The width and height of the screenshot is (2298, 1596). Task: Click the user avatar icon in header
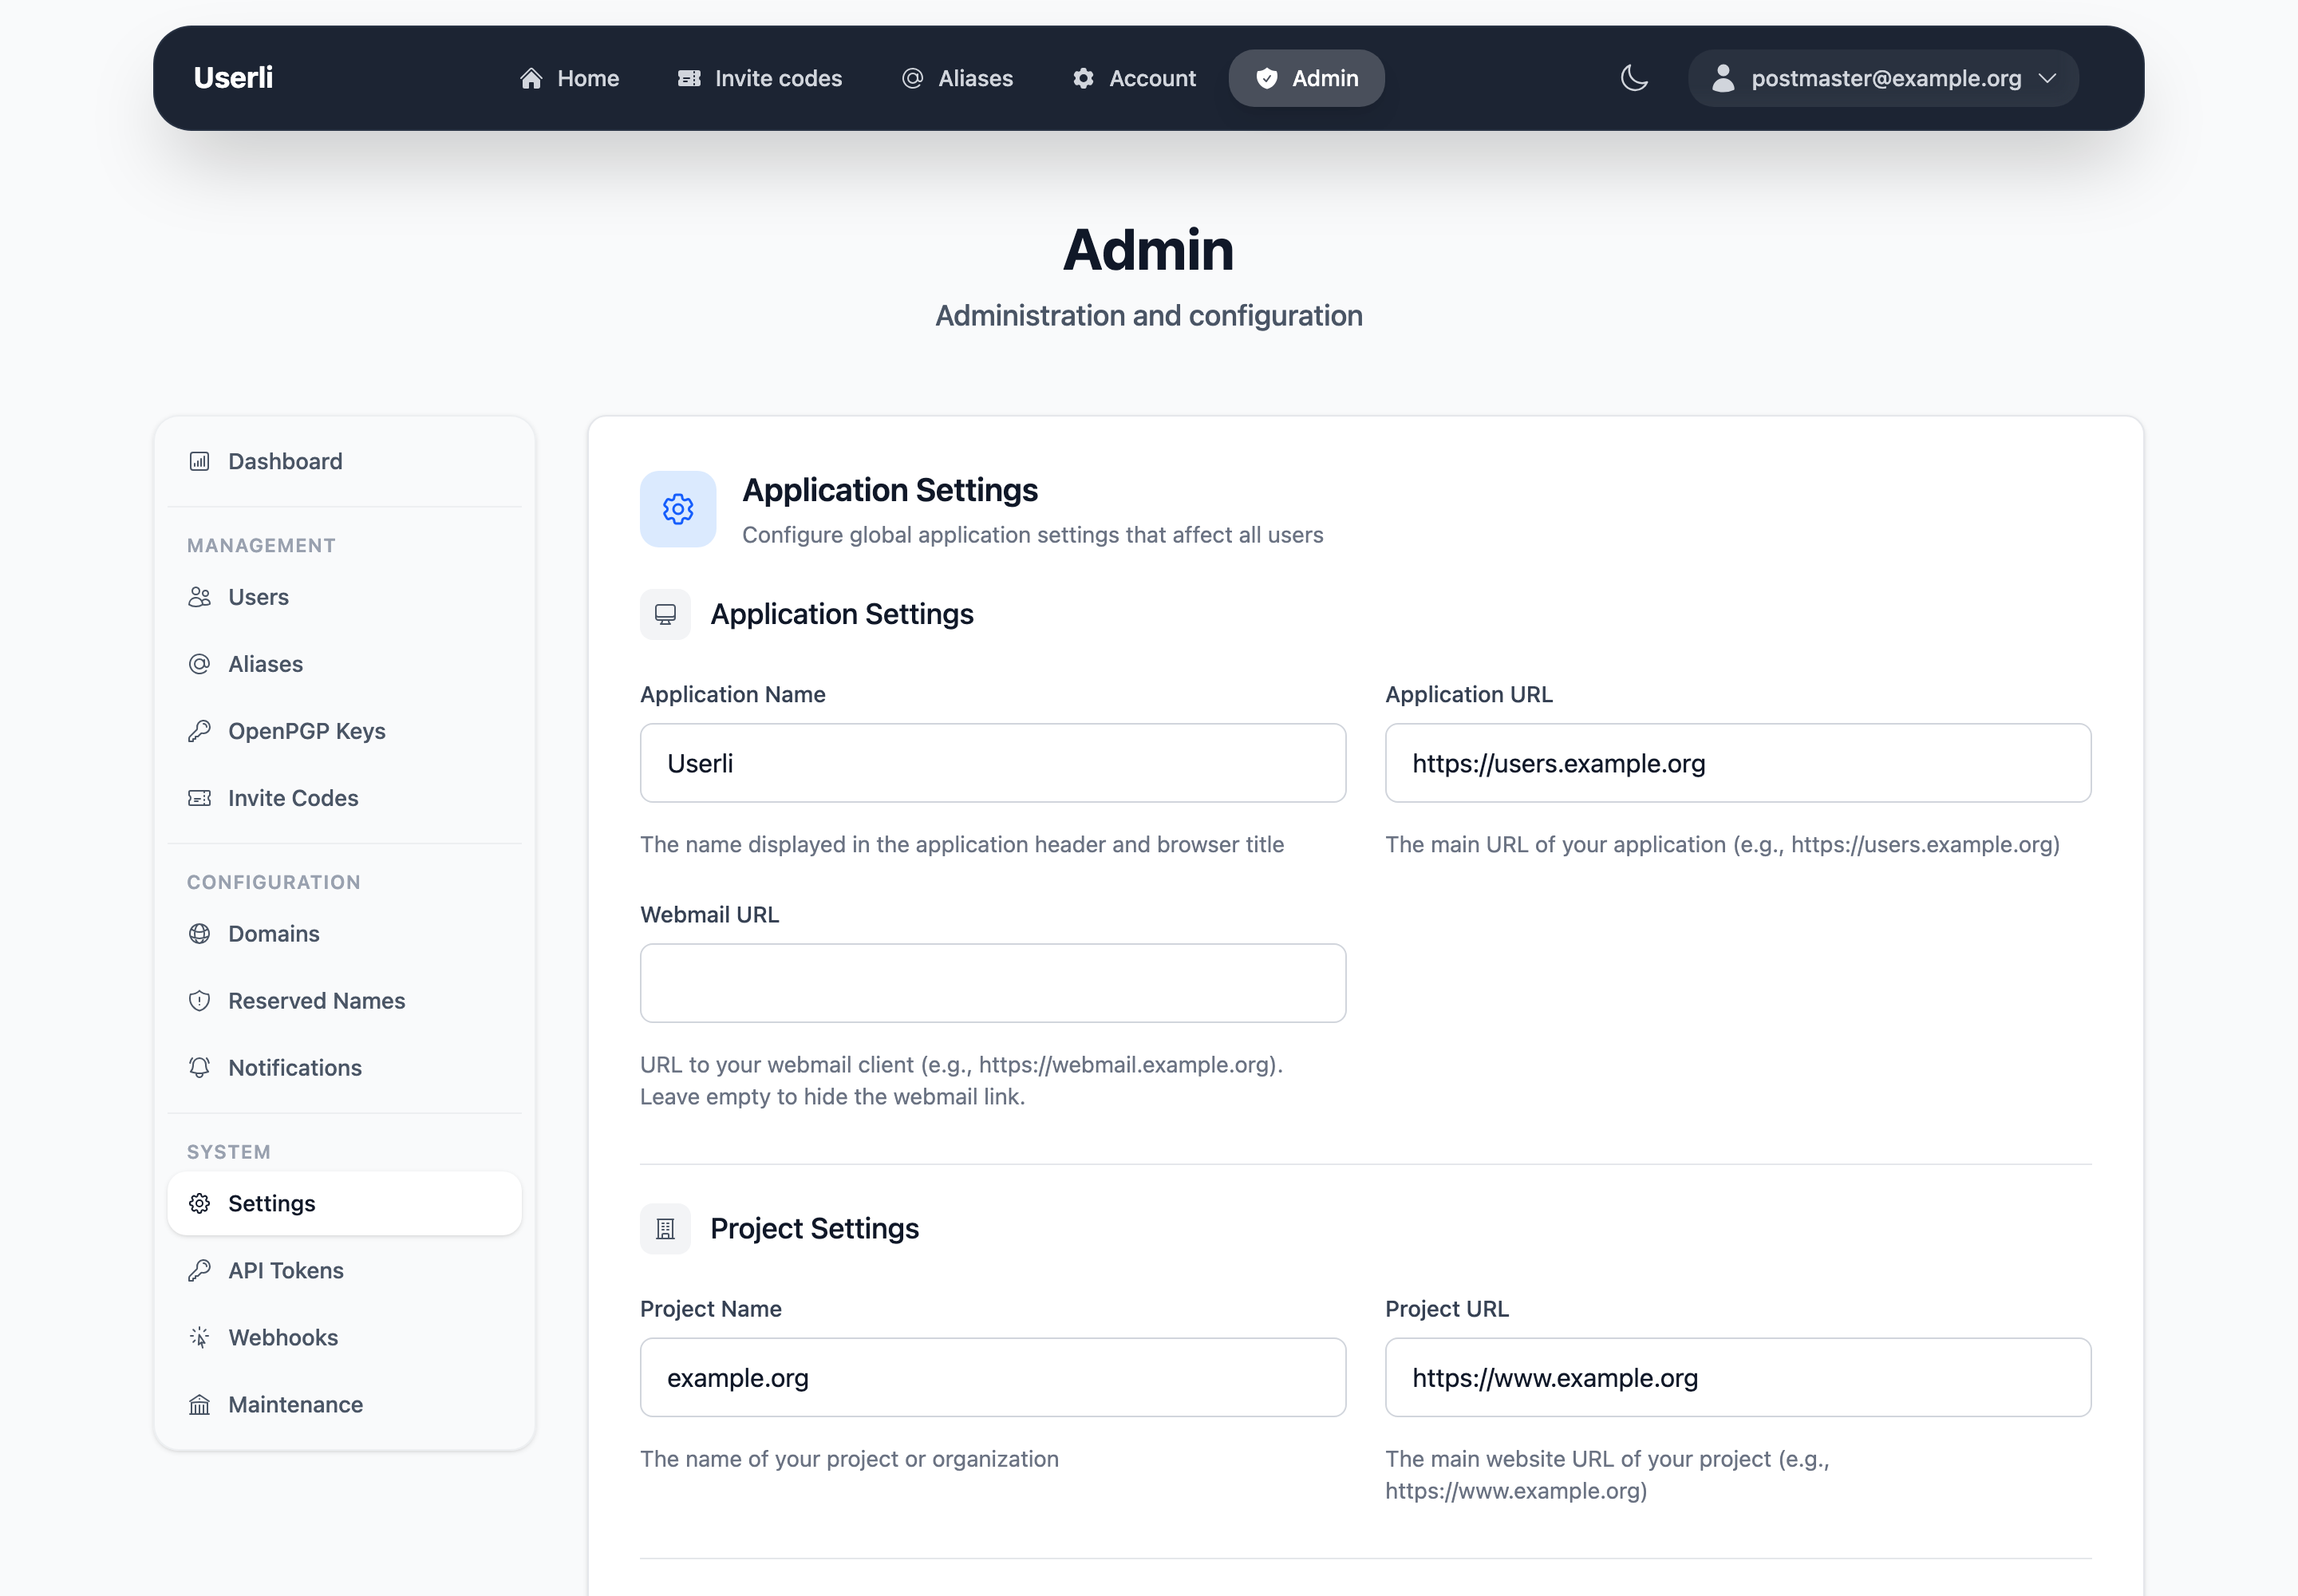(x=1723, y=78)
